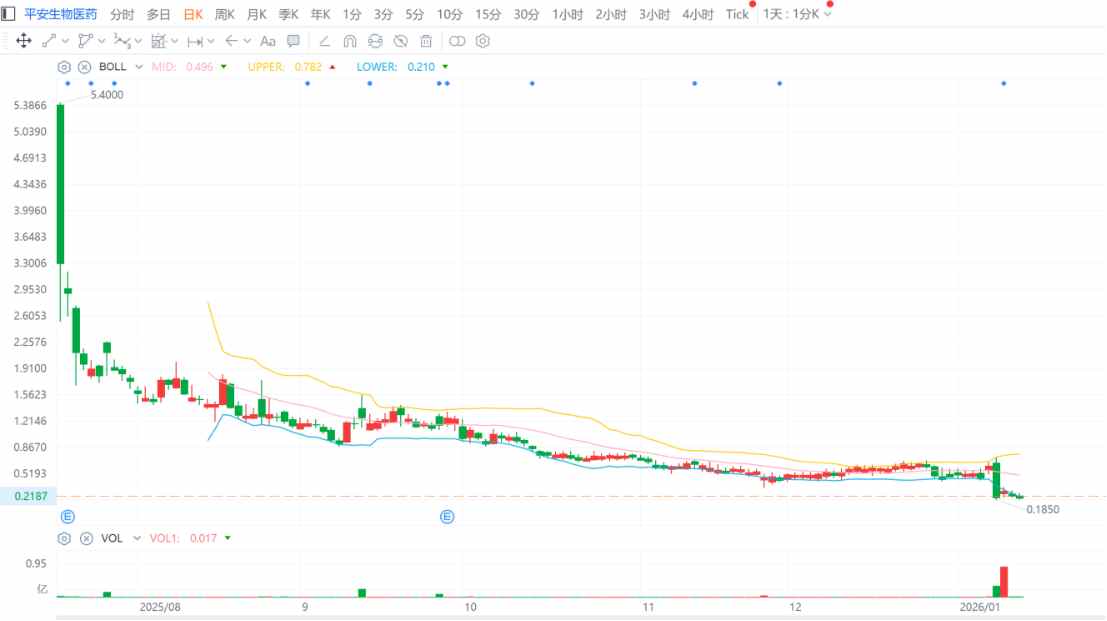Viewport: 1107px width, 621px height.
Task: Choose the 10分 minute interval
Action: point(449,14)
